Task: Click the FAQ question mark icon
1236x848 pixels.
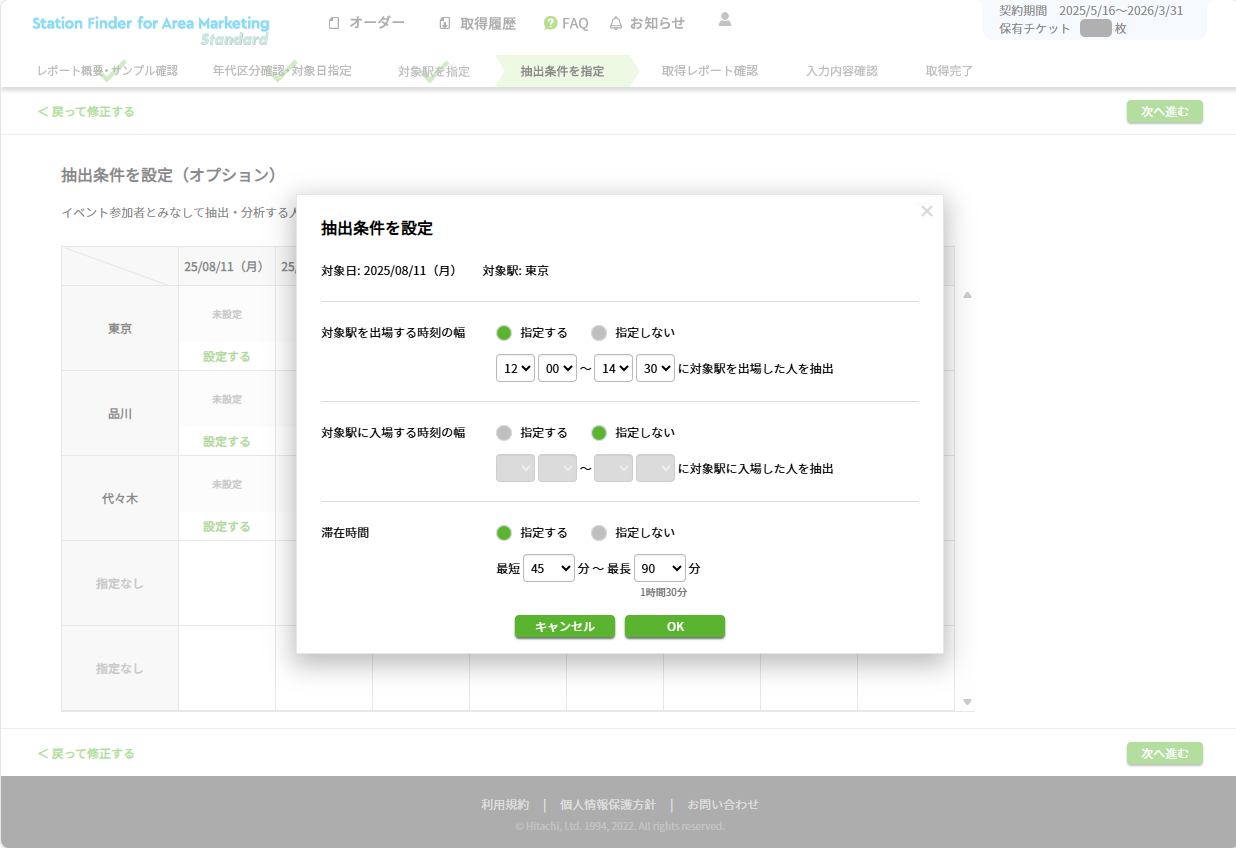Action: (x=550, y=23)
